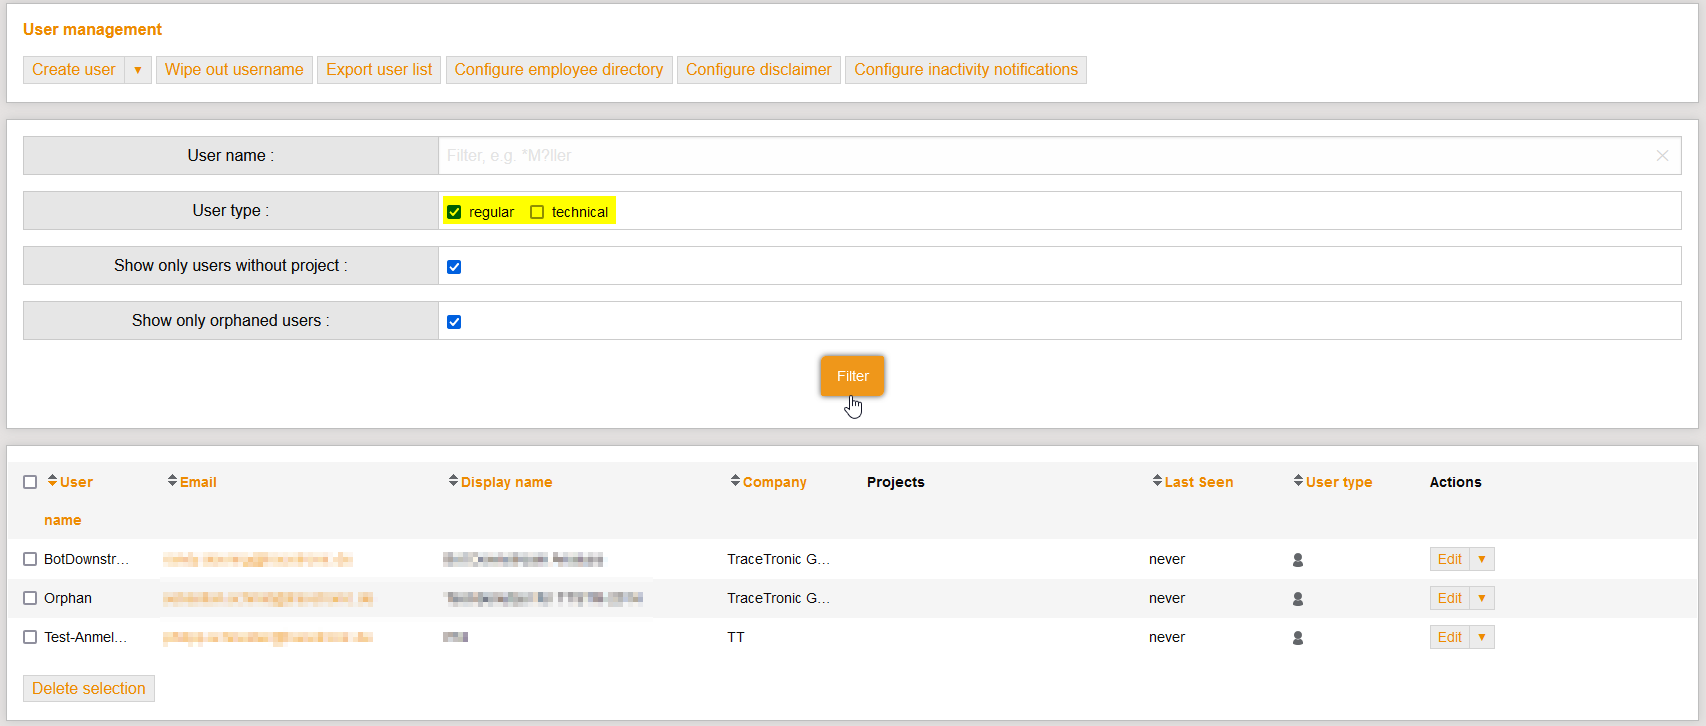Click sort arrows icon next to User type

pos(1298,481)
